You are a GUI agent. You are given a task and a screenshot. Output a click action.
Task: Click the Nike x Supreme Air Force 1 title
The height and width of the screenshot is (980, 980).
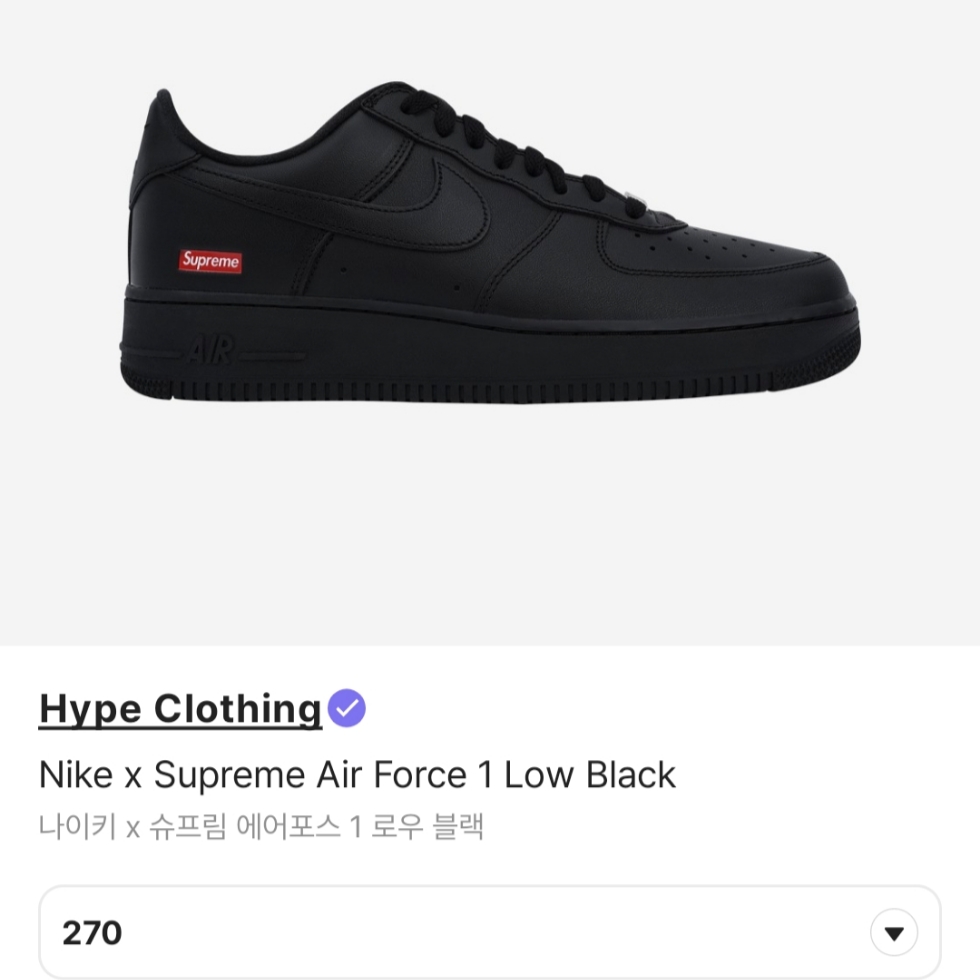coord(357,775)
